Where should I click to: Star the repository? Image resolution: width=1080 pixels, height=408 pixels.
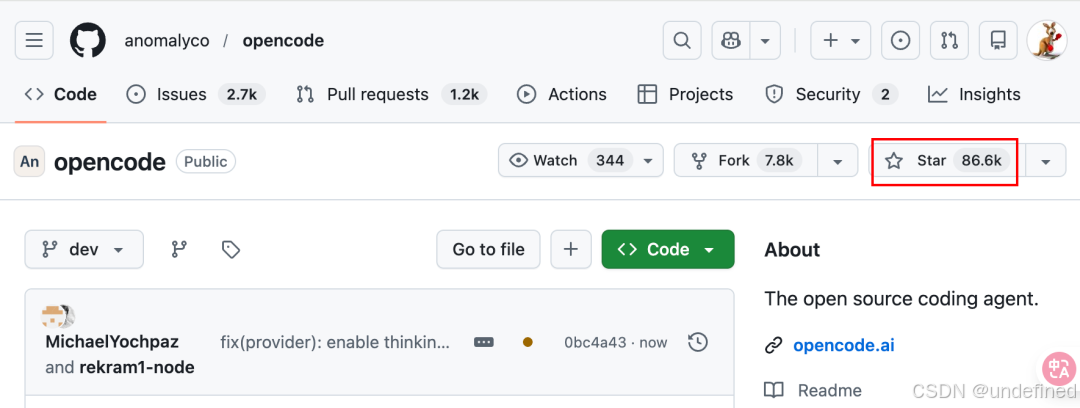point(947,161)
